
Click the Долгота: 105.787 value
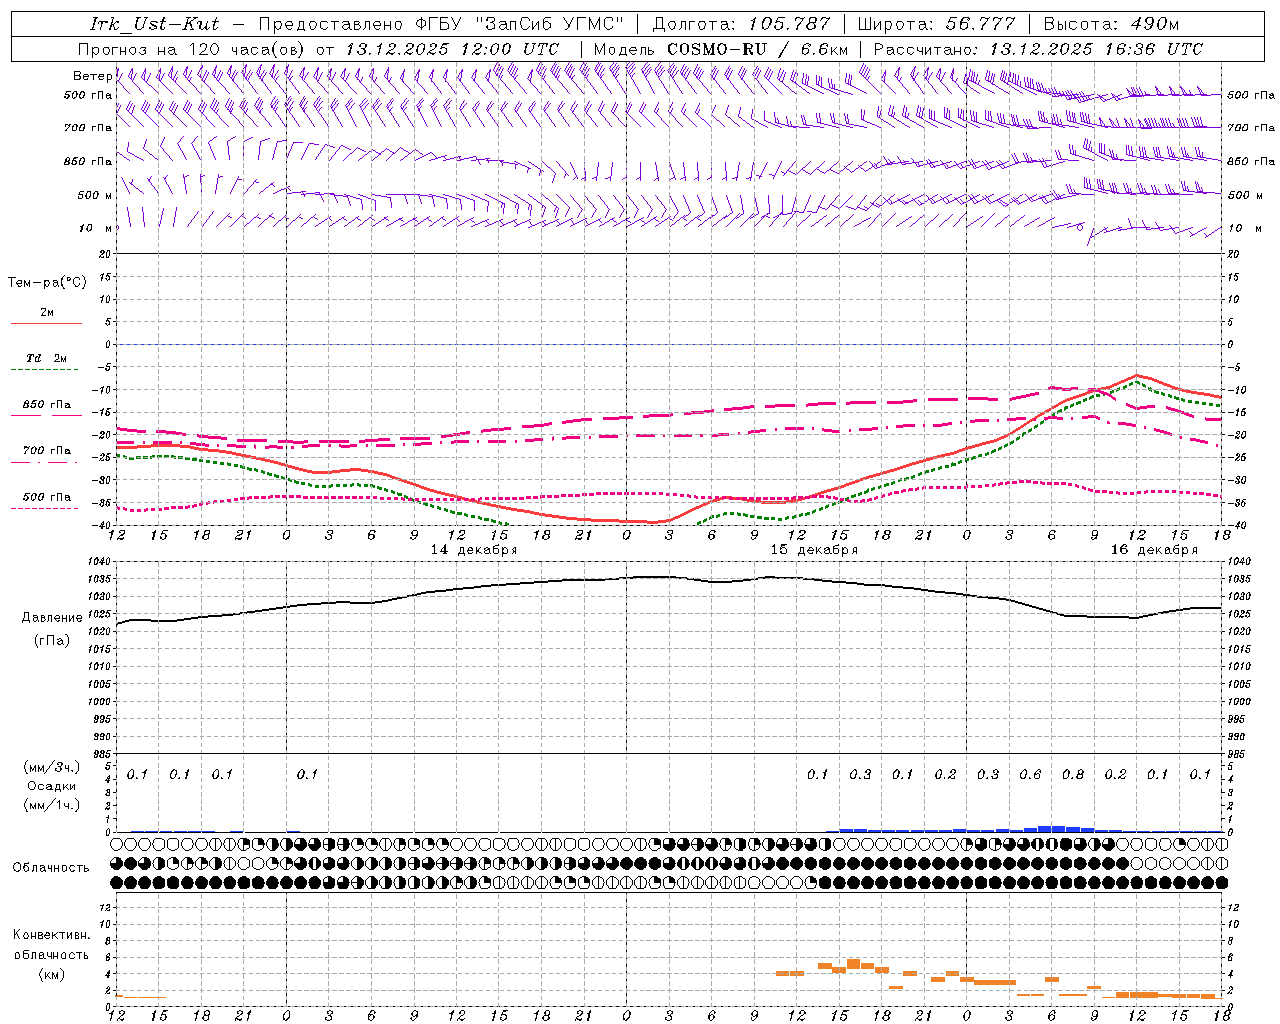tap(741, 24)
